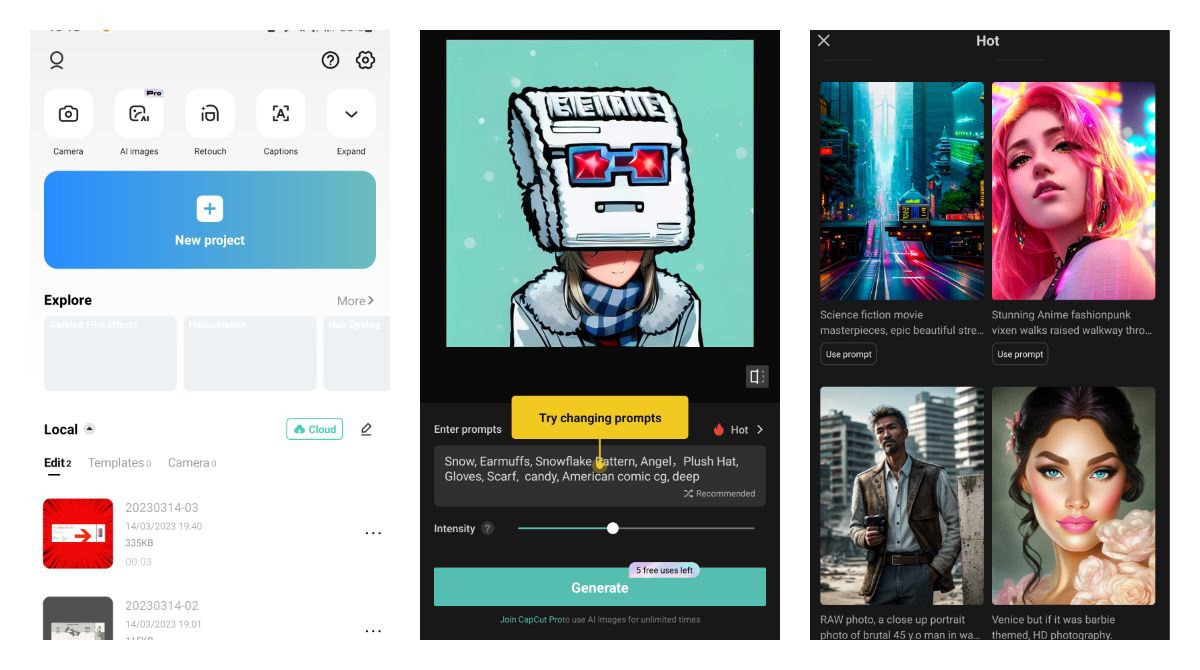
Task: Open the help question mark icon
Action: point(330,60)
